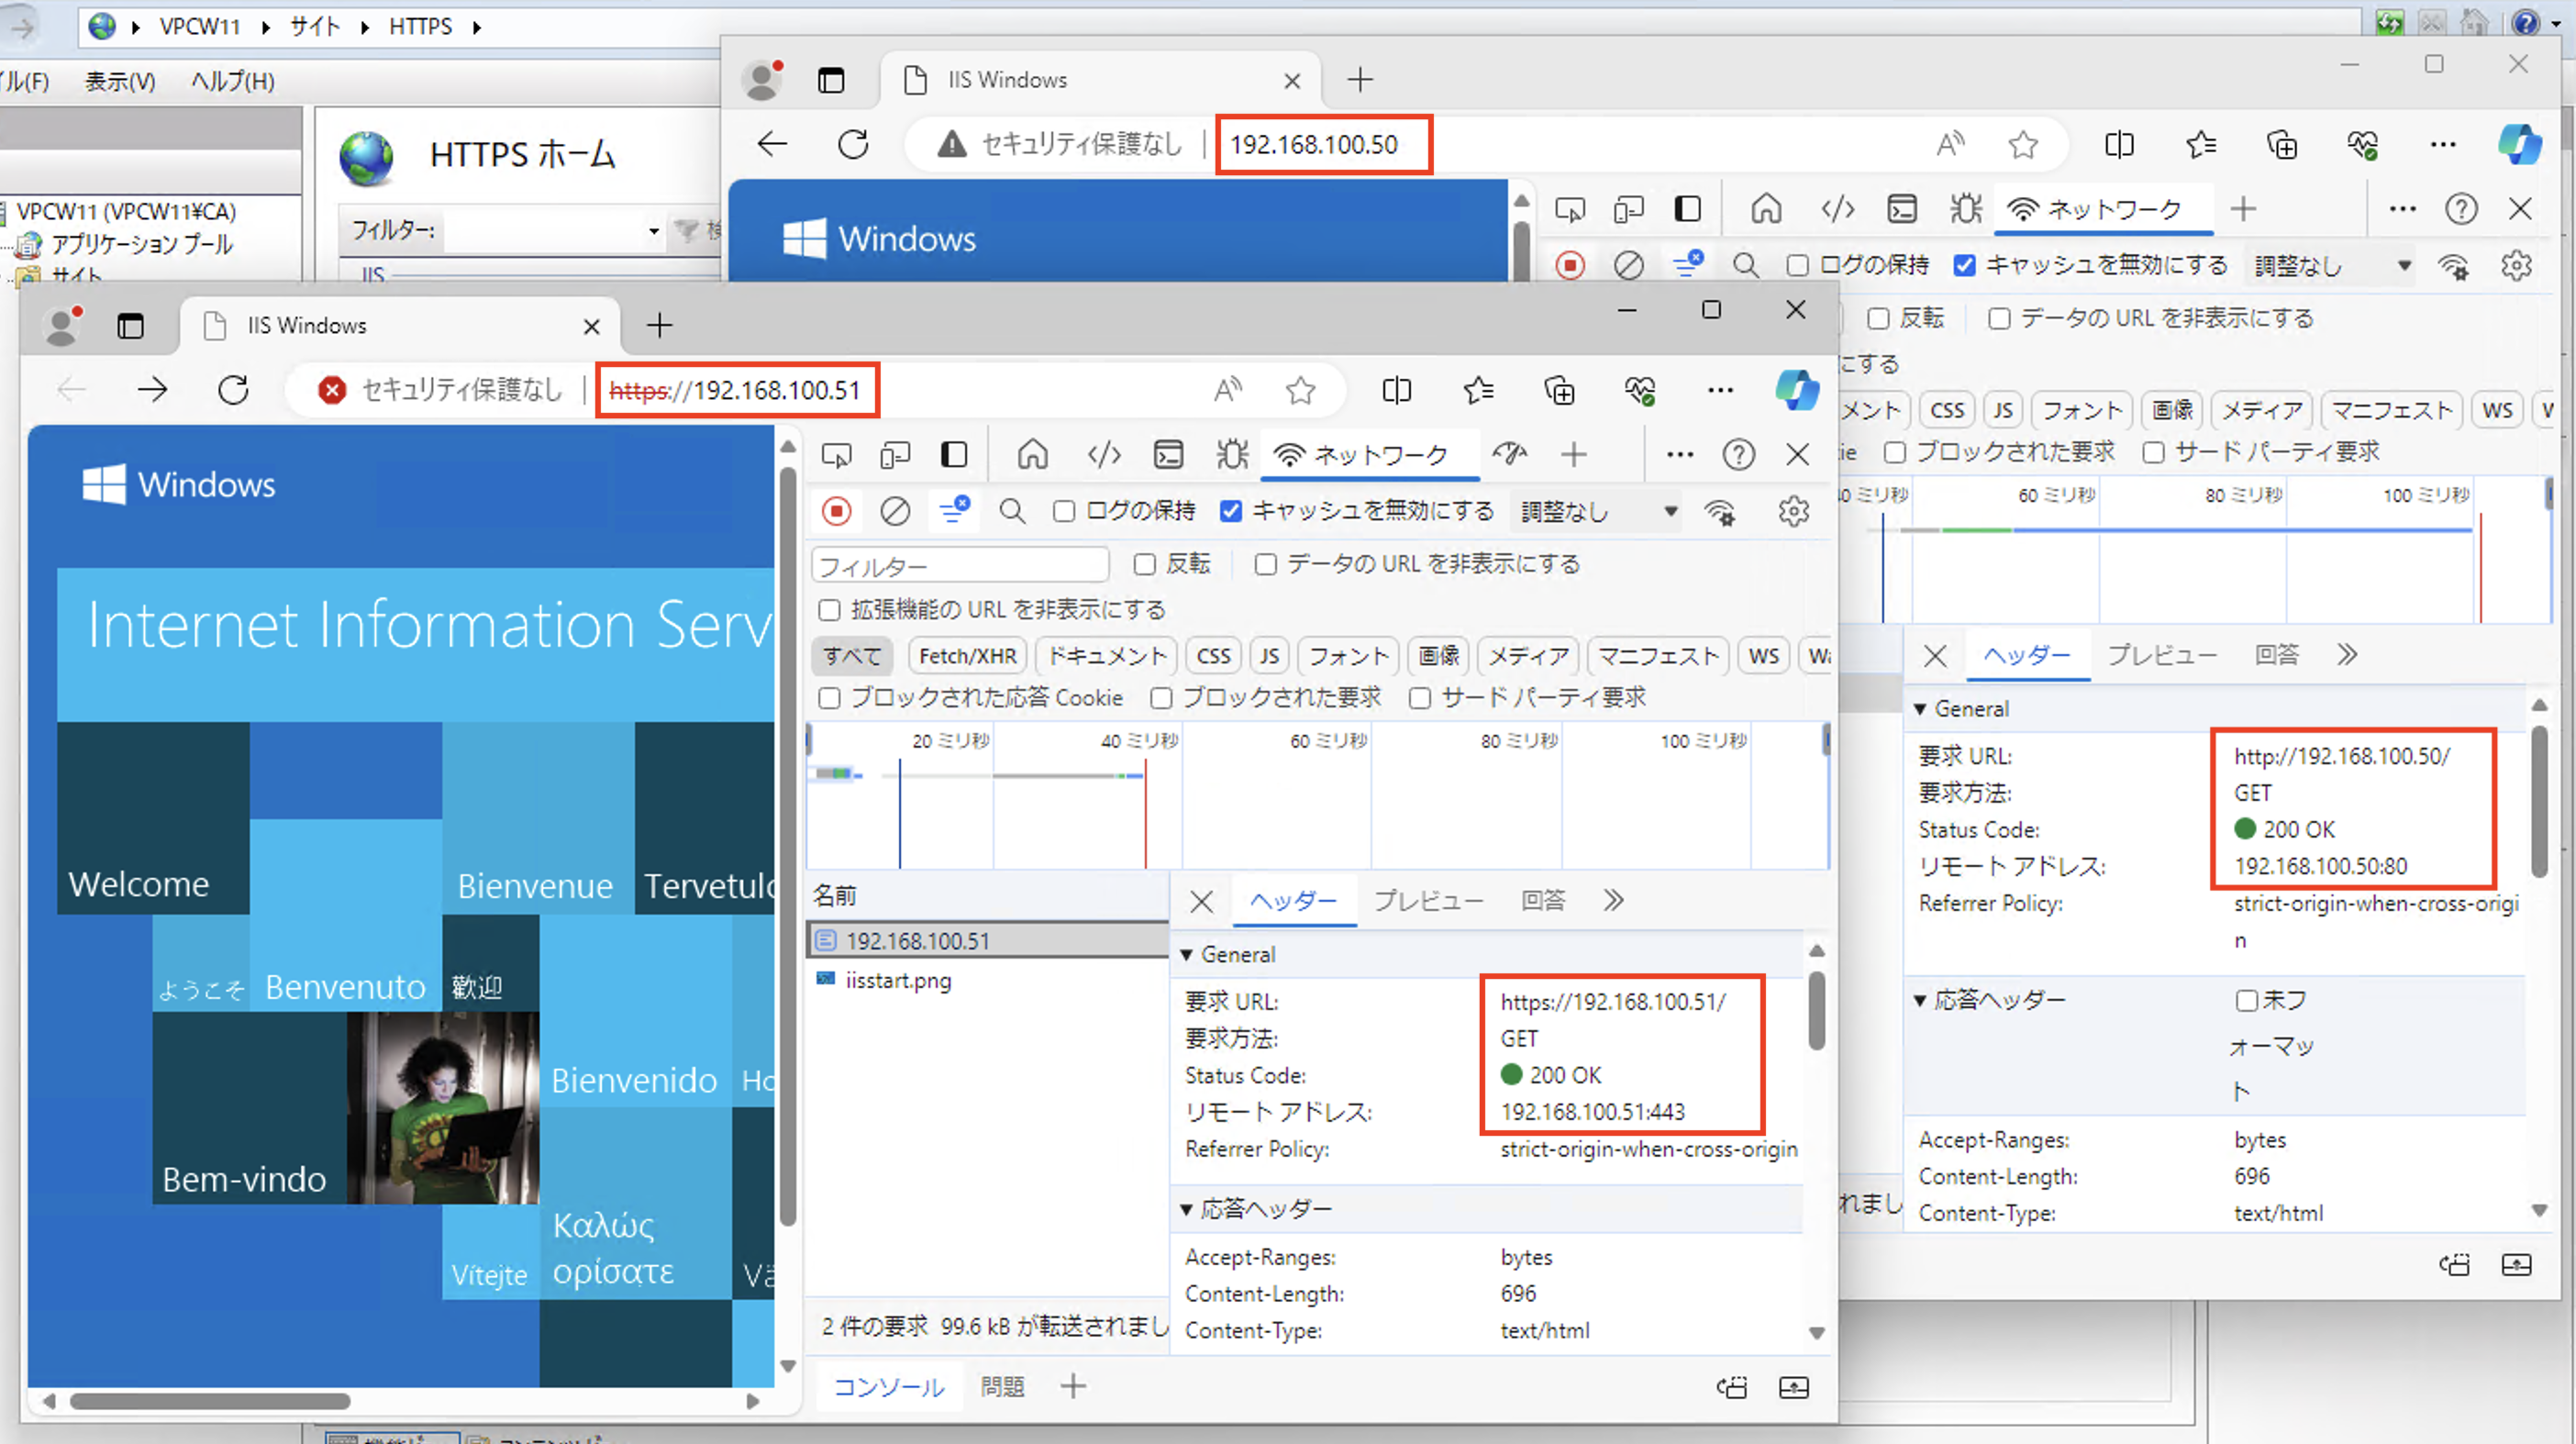The width and height of the screenshot is (2576, 1444).
Task: Select the 192.168.100.51 request row
Action: (988, 941)
